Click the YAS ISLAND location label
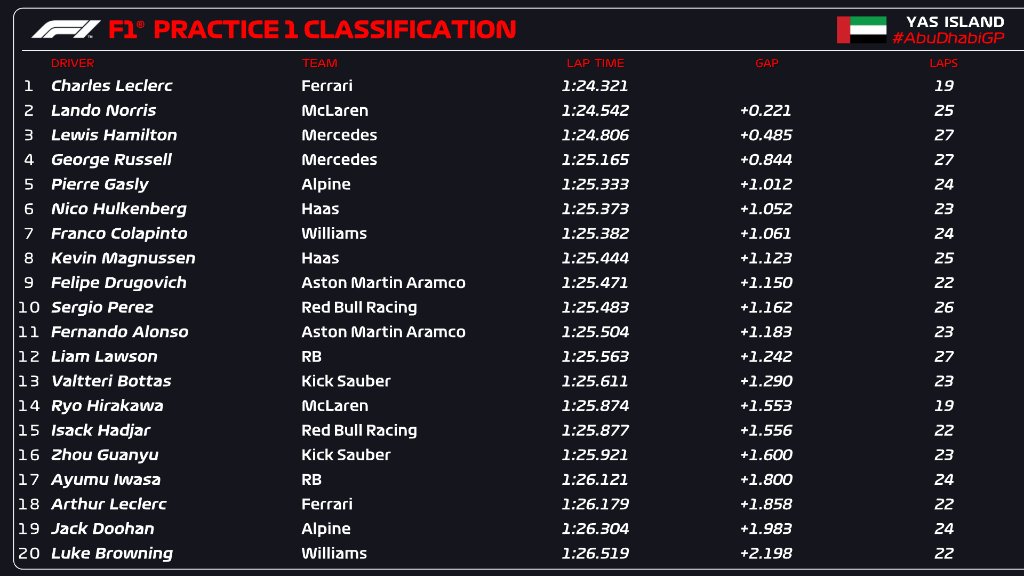 (955, 21)
